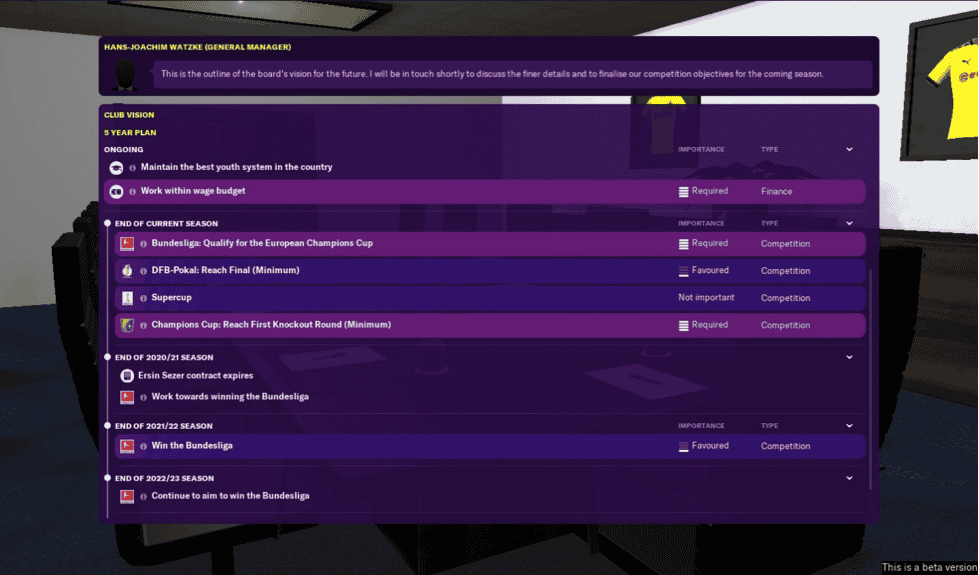The image size is (979, 575).
Task: Click Finance type on wage budget row
Action: point(776,192)
